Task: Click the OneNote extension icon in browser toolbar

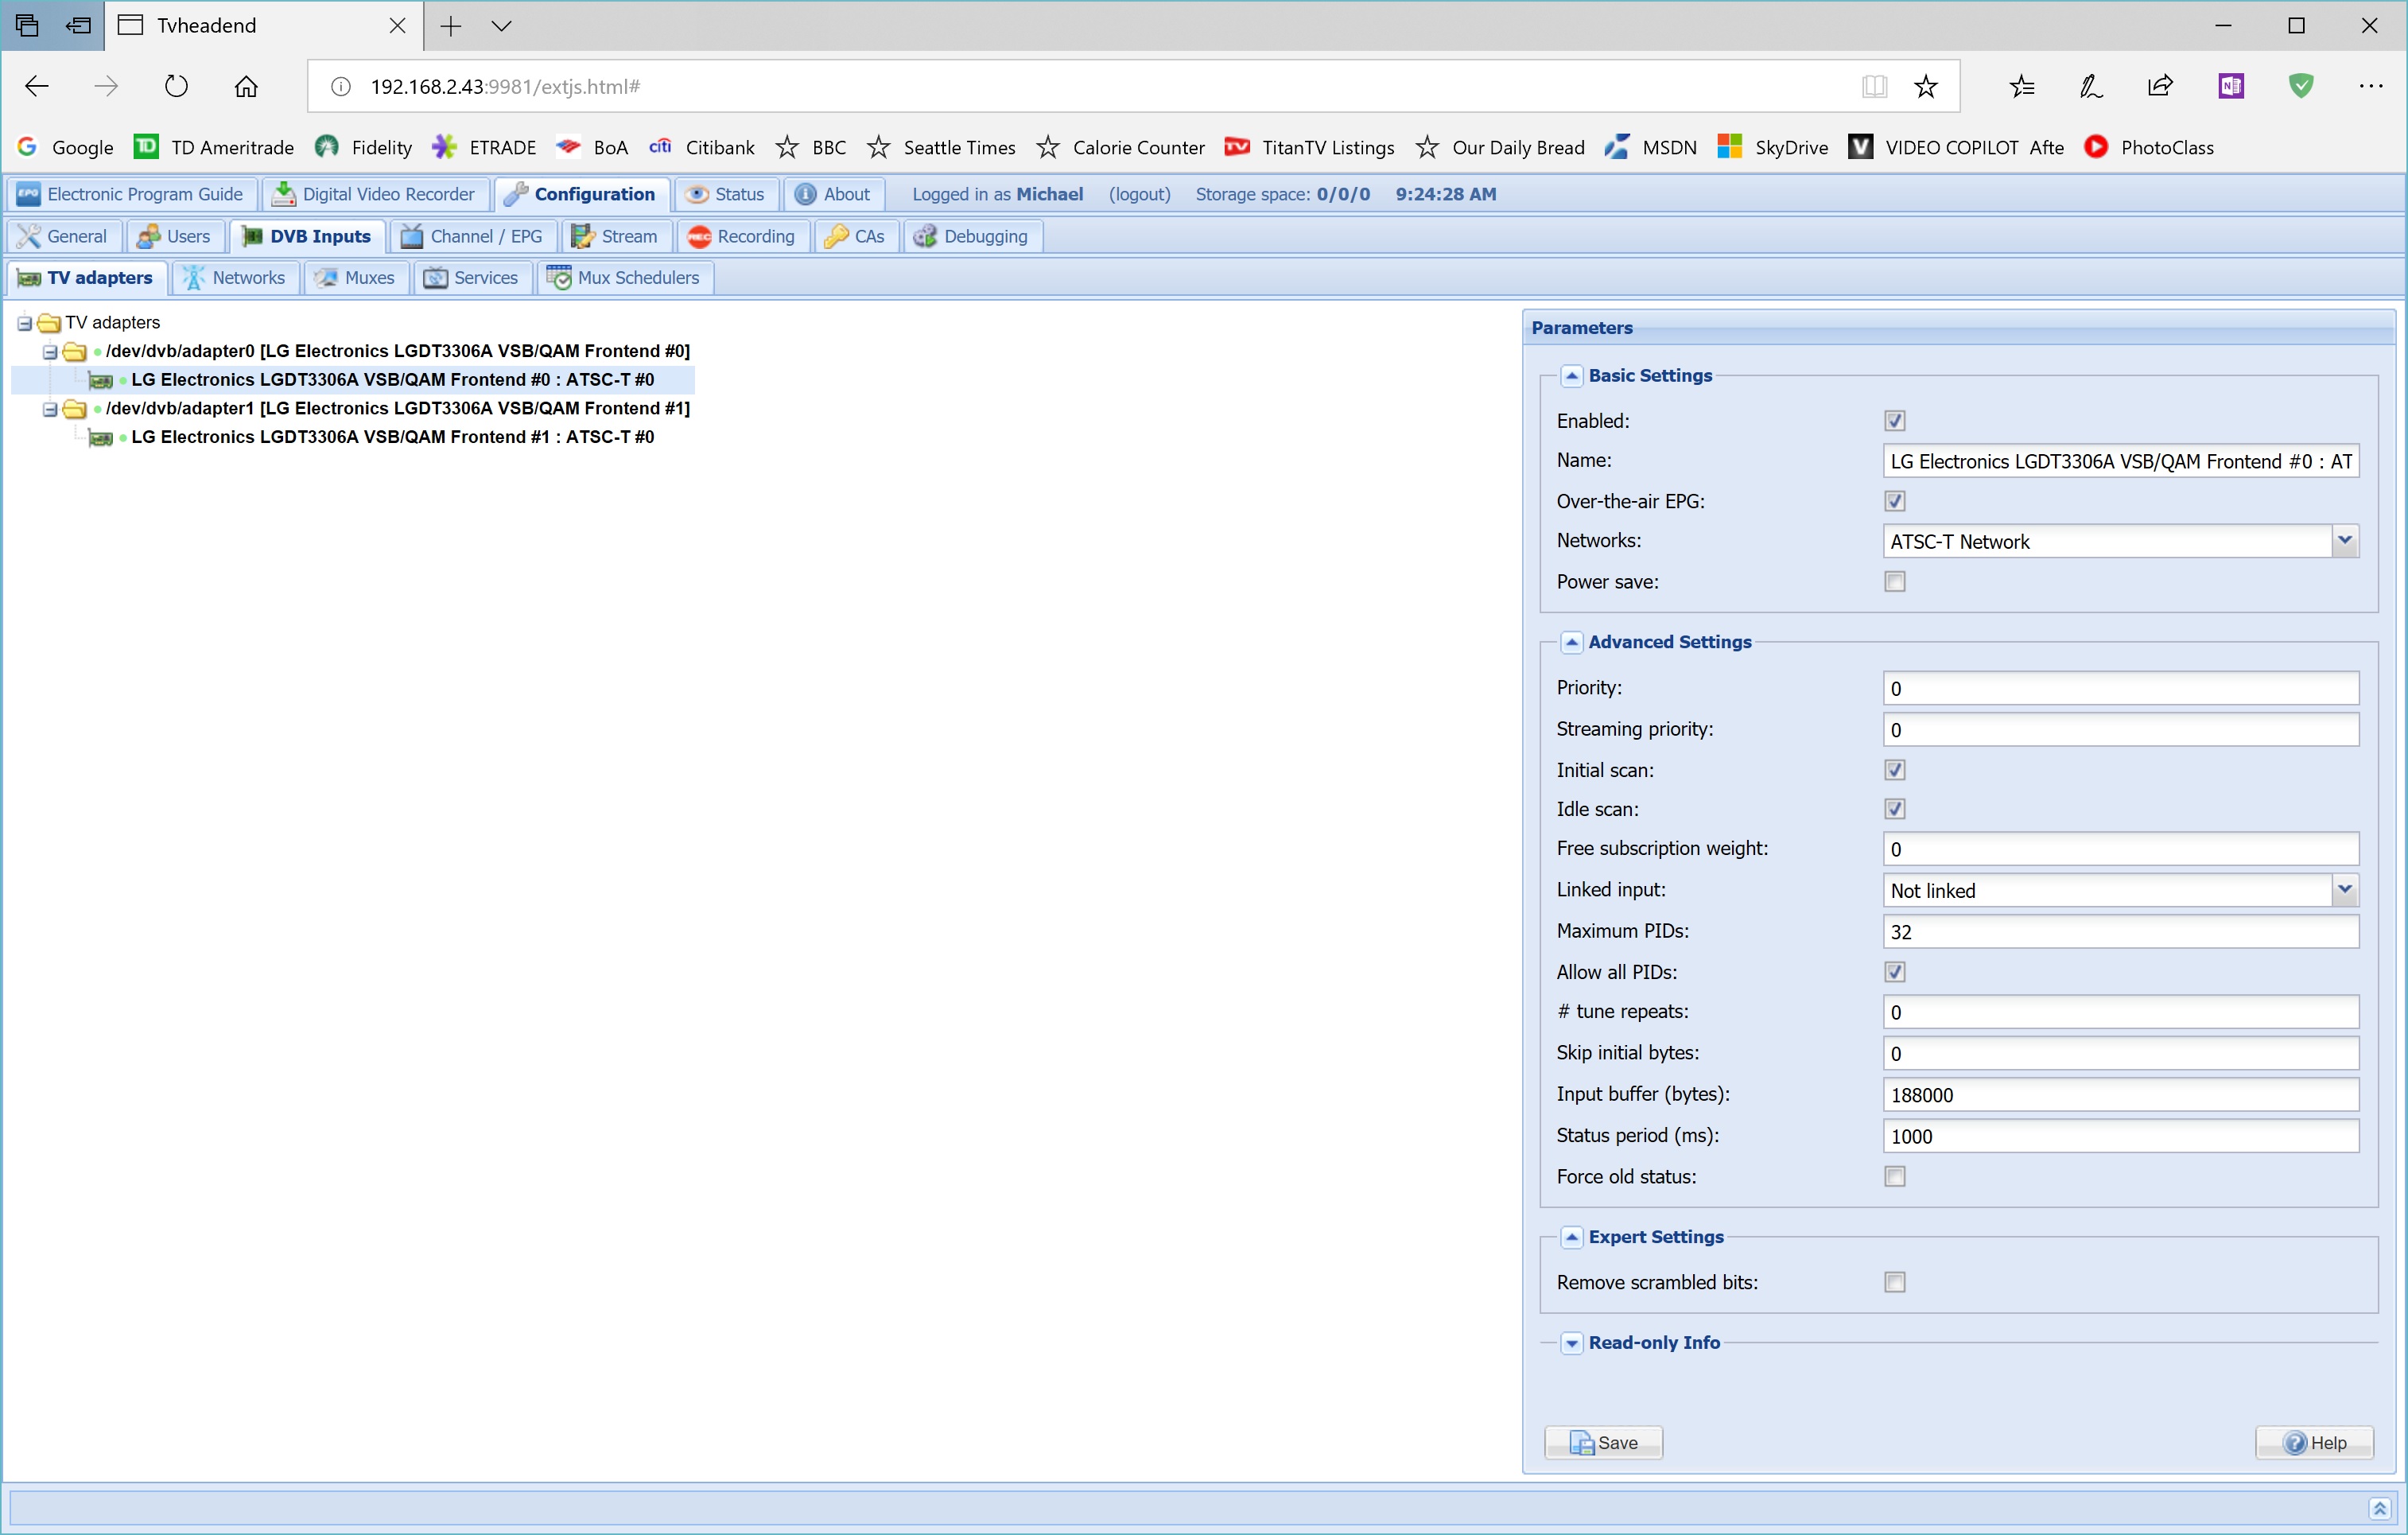Action: (2230, 86)
